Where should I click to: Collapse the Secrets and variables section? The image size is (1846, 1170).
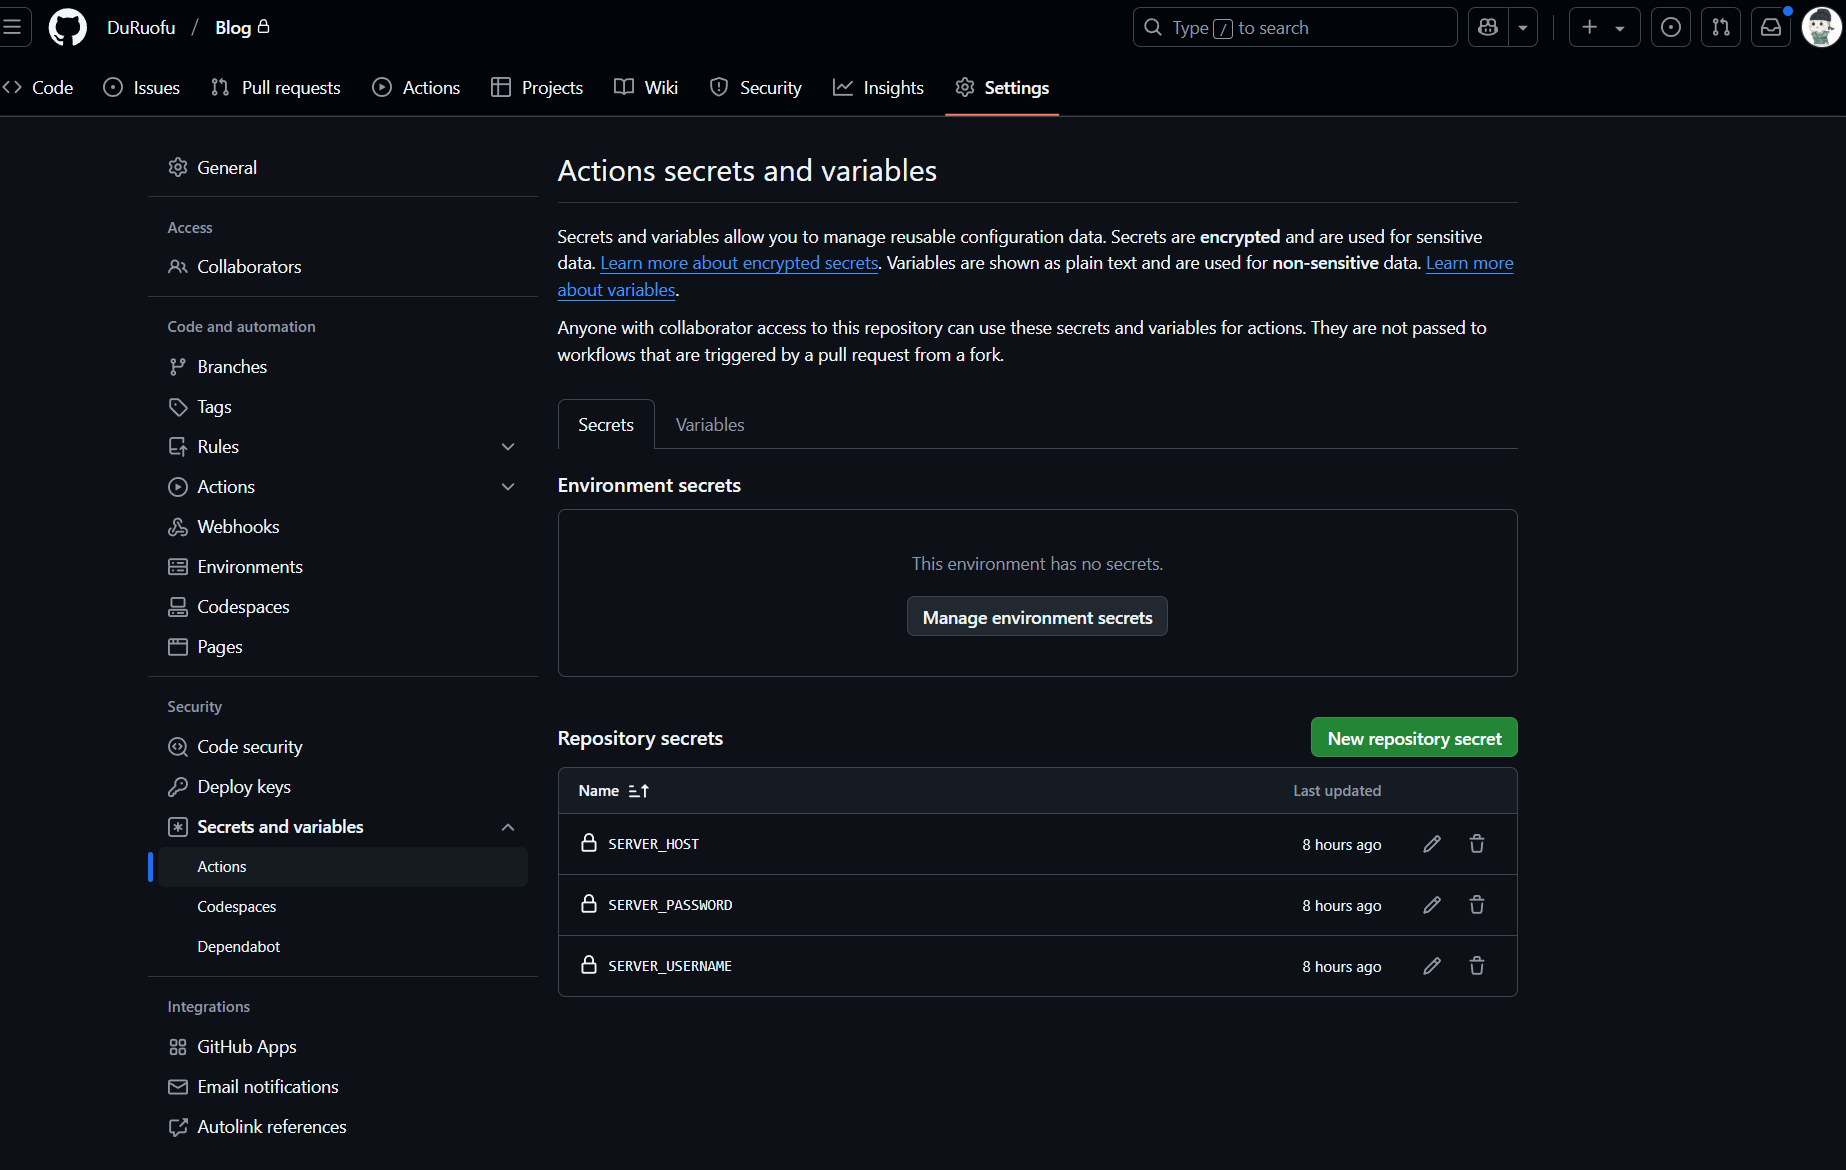coord(508,827)
